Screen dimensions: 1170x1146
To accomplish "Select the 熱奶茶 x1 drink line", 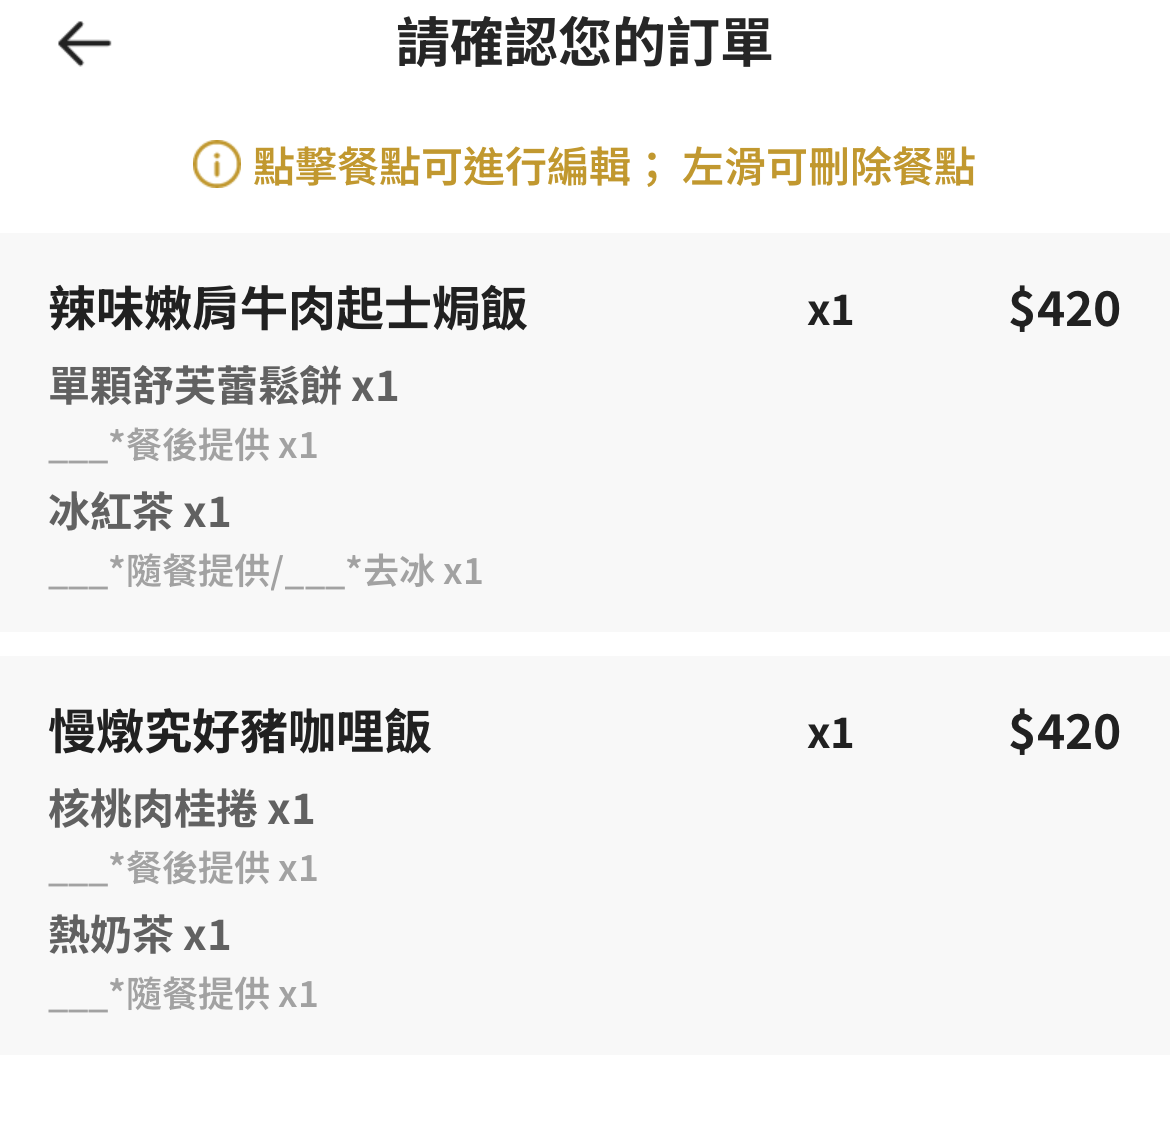I will [x=140, y=936].
